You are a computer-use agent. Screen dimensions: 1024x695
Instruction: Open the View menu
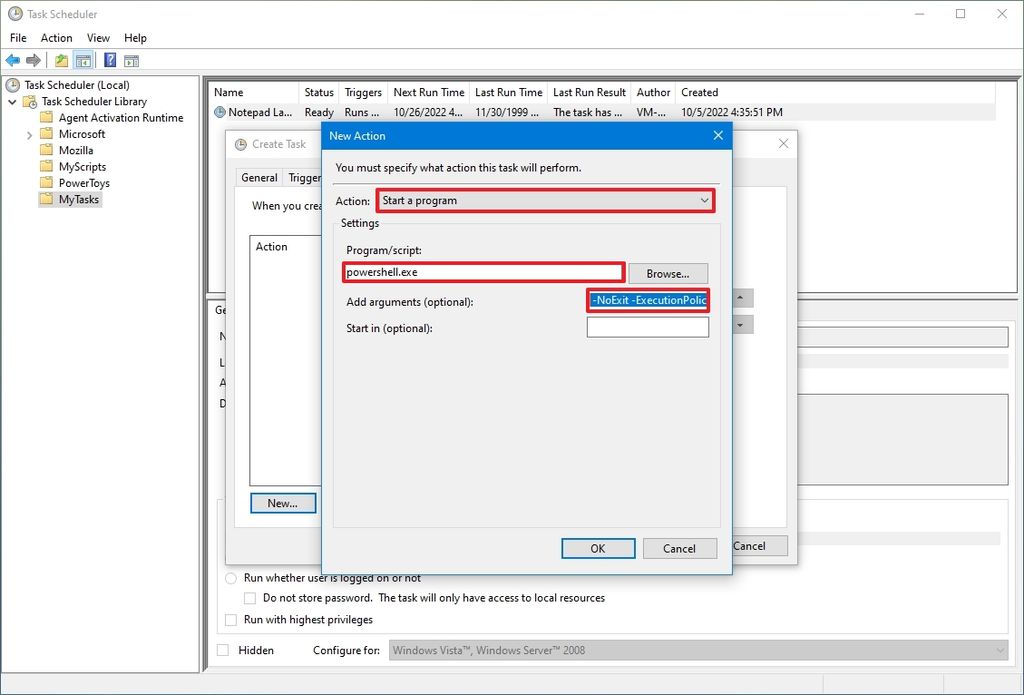[x=97, y=37]
